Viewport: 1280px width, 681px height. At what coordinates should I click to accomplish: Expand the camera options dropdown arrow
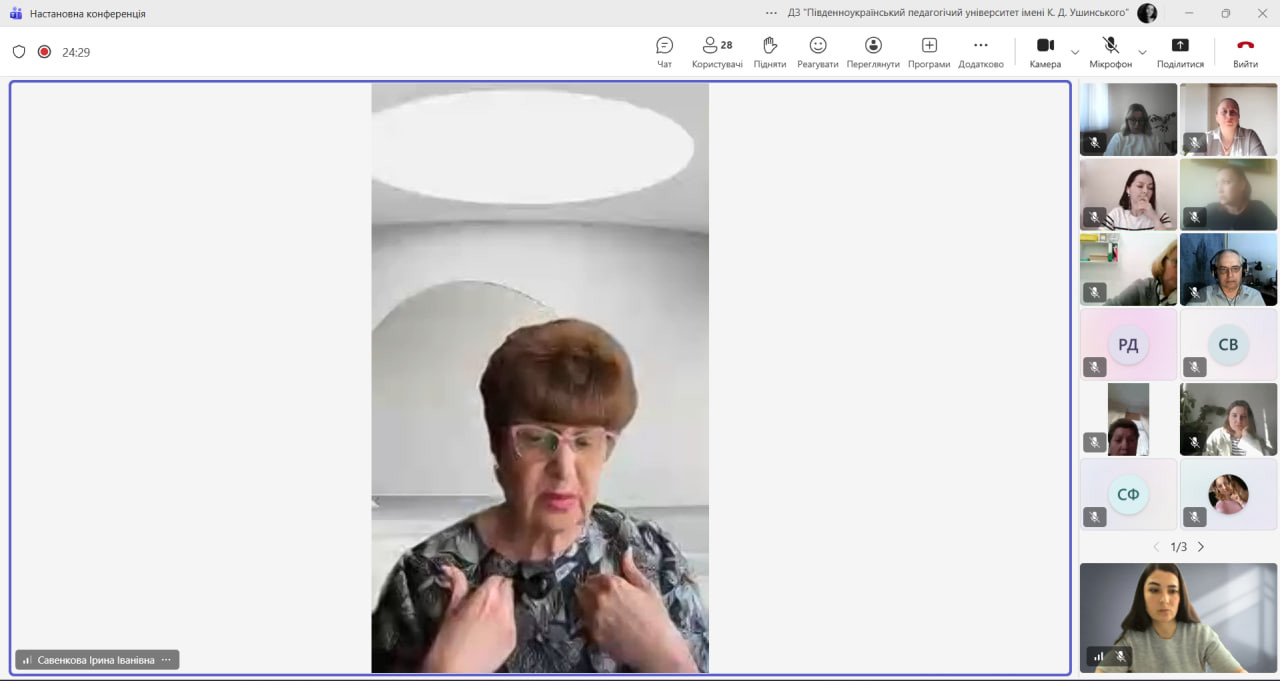(1075, 52)
